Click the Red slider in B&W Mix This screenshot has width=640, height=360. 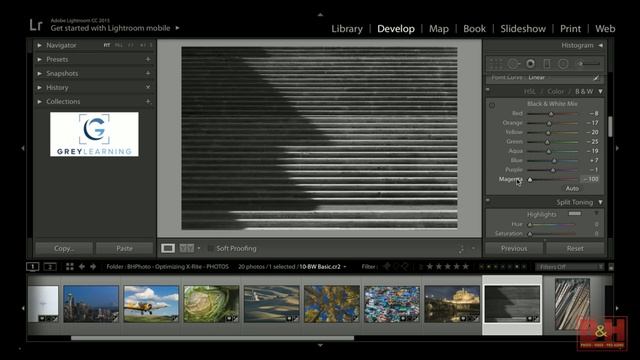pyautogui.click(x=553, y=113)
